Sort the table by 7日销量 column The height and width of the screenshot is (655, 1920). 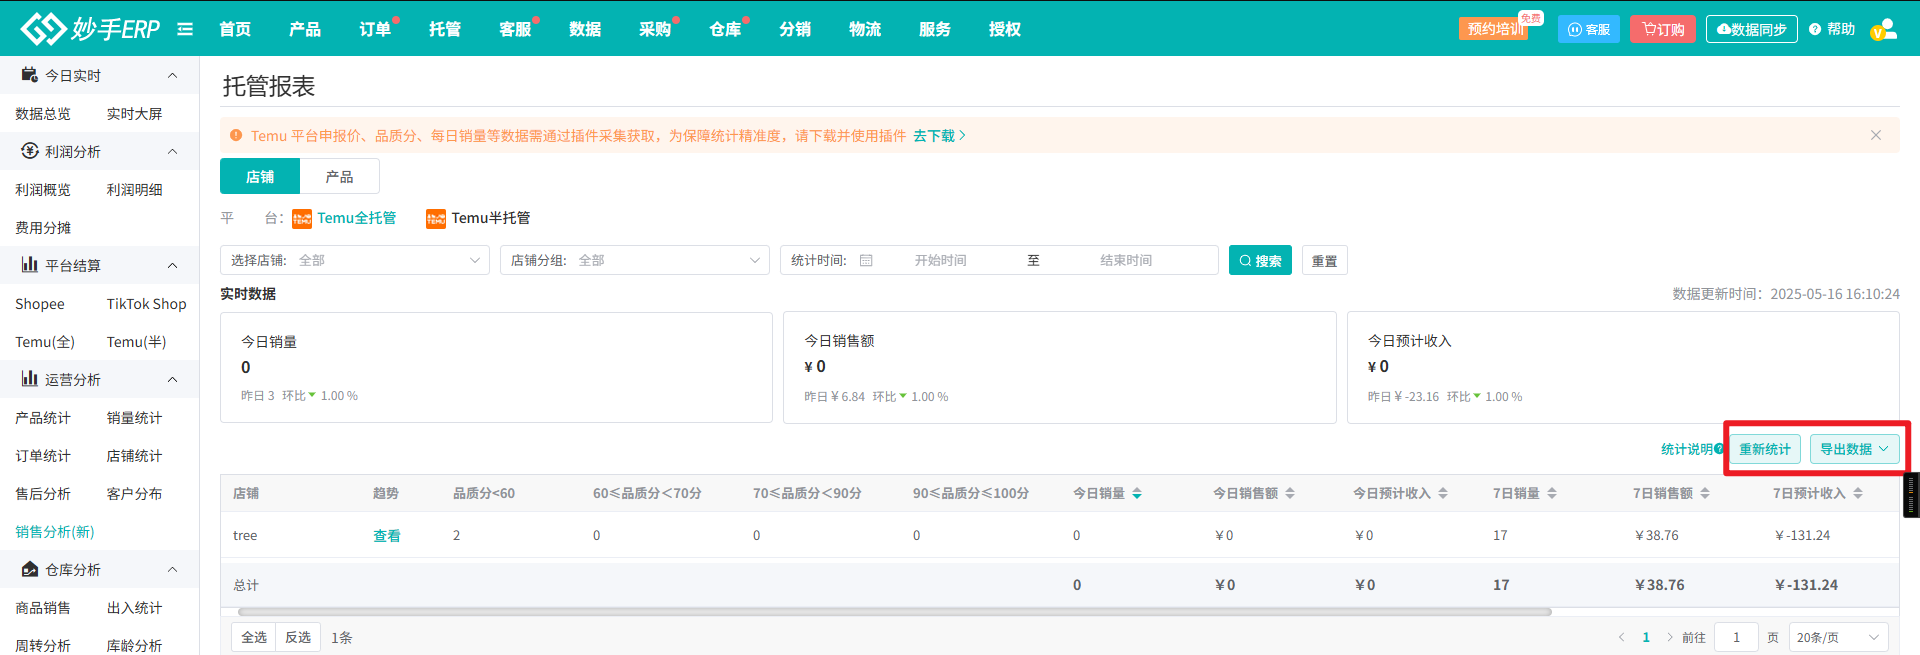(x=1552, y=493)
